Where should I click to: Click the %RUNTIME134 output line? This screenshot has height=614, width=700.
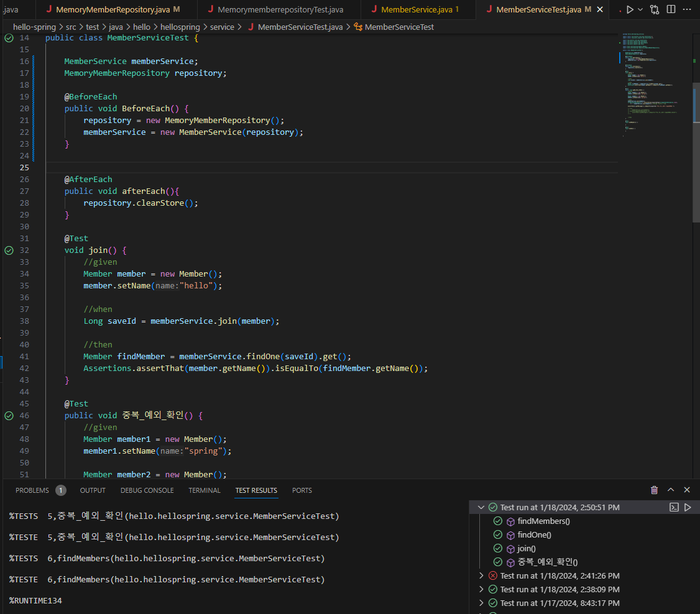(x=35, y=601)
